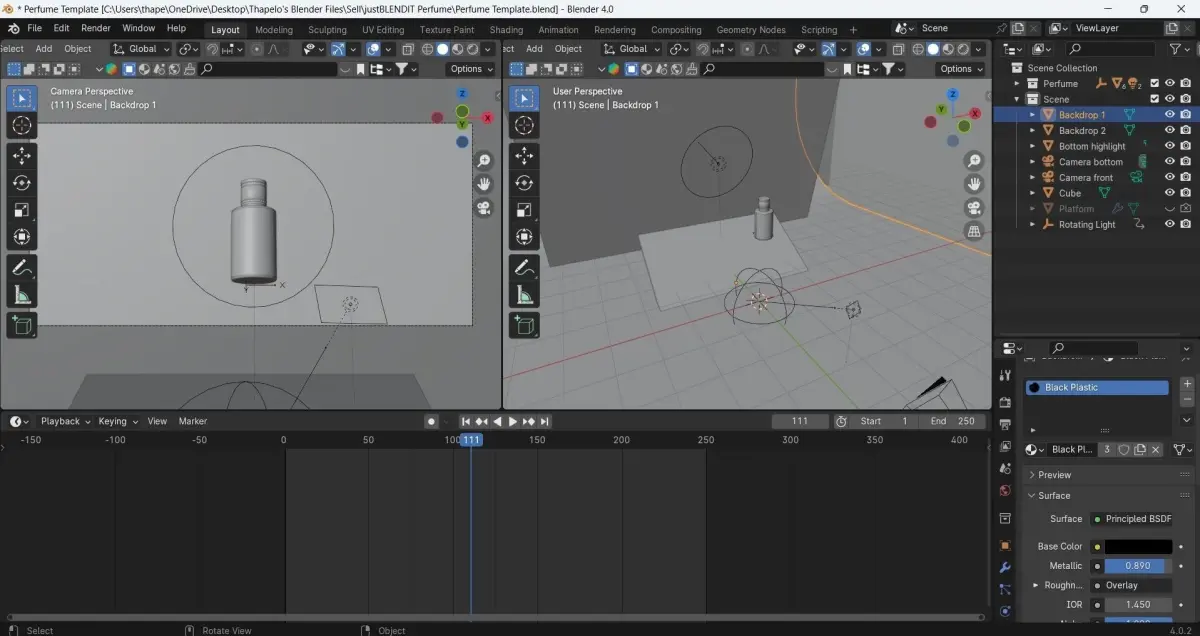Viewport: 1200px width, 636px height.
Task: Open the File menu
Action: (34, 28)
